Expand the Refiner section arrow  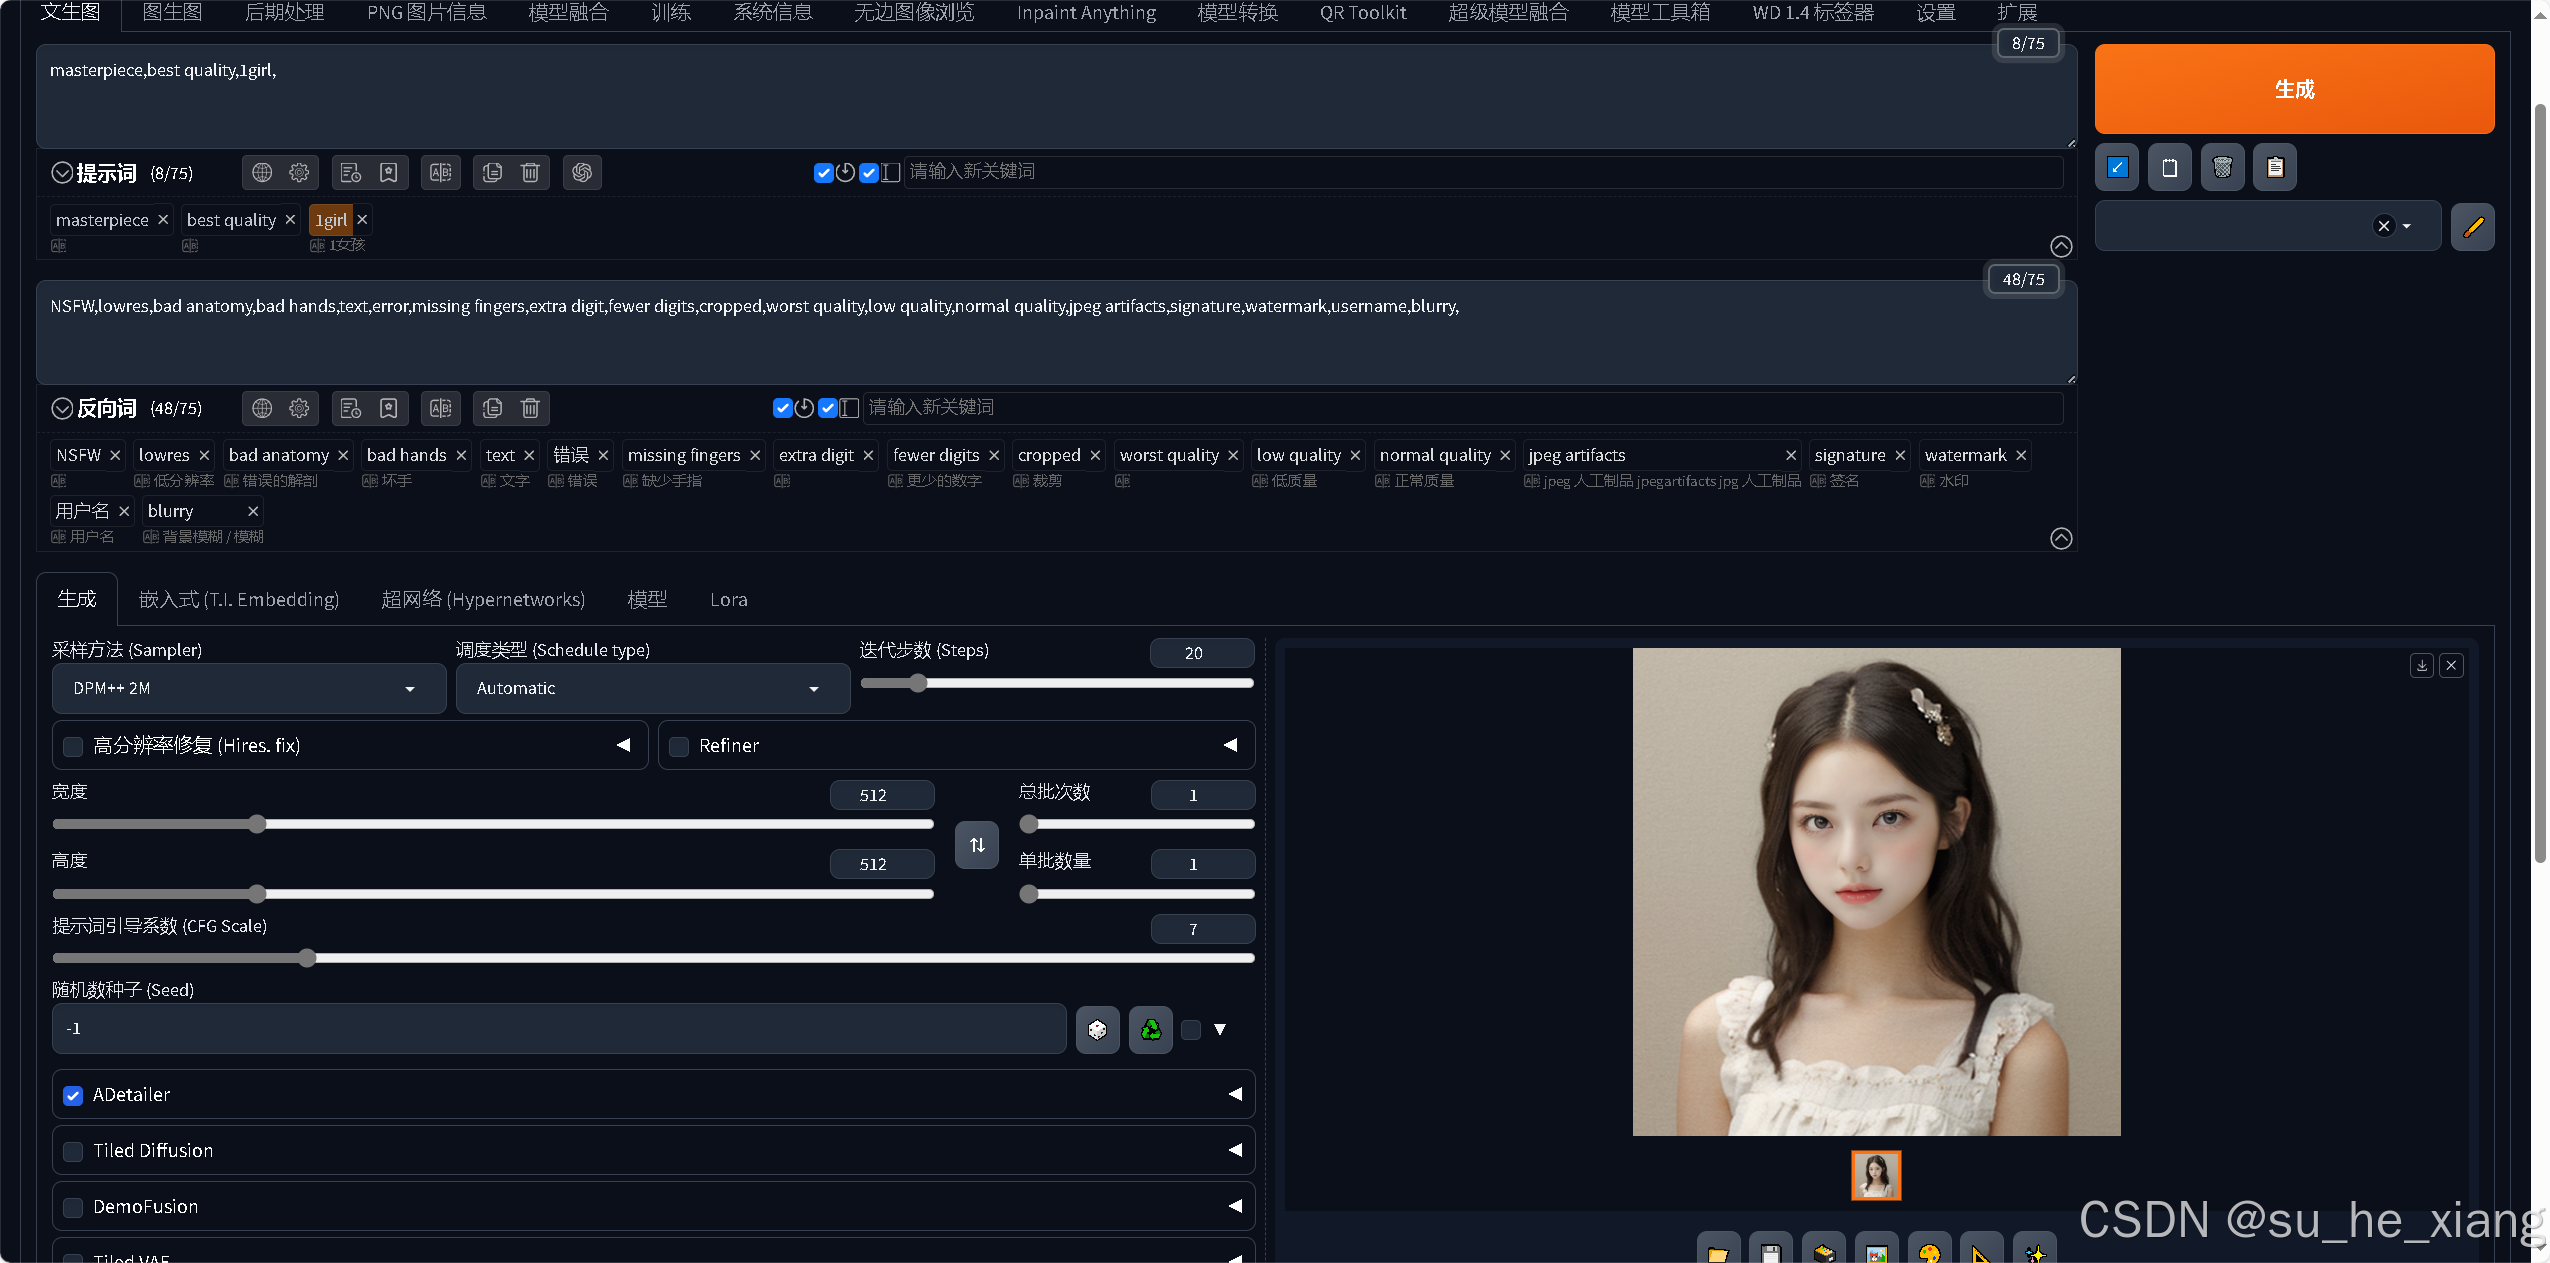click(x=1230, y=746)
